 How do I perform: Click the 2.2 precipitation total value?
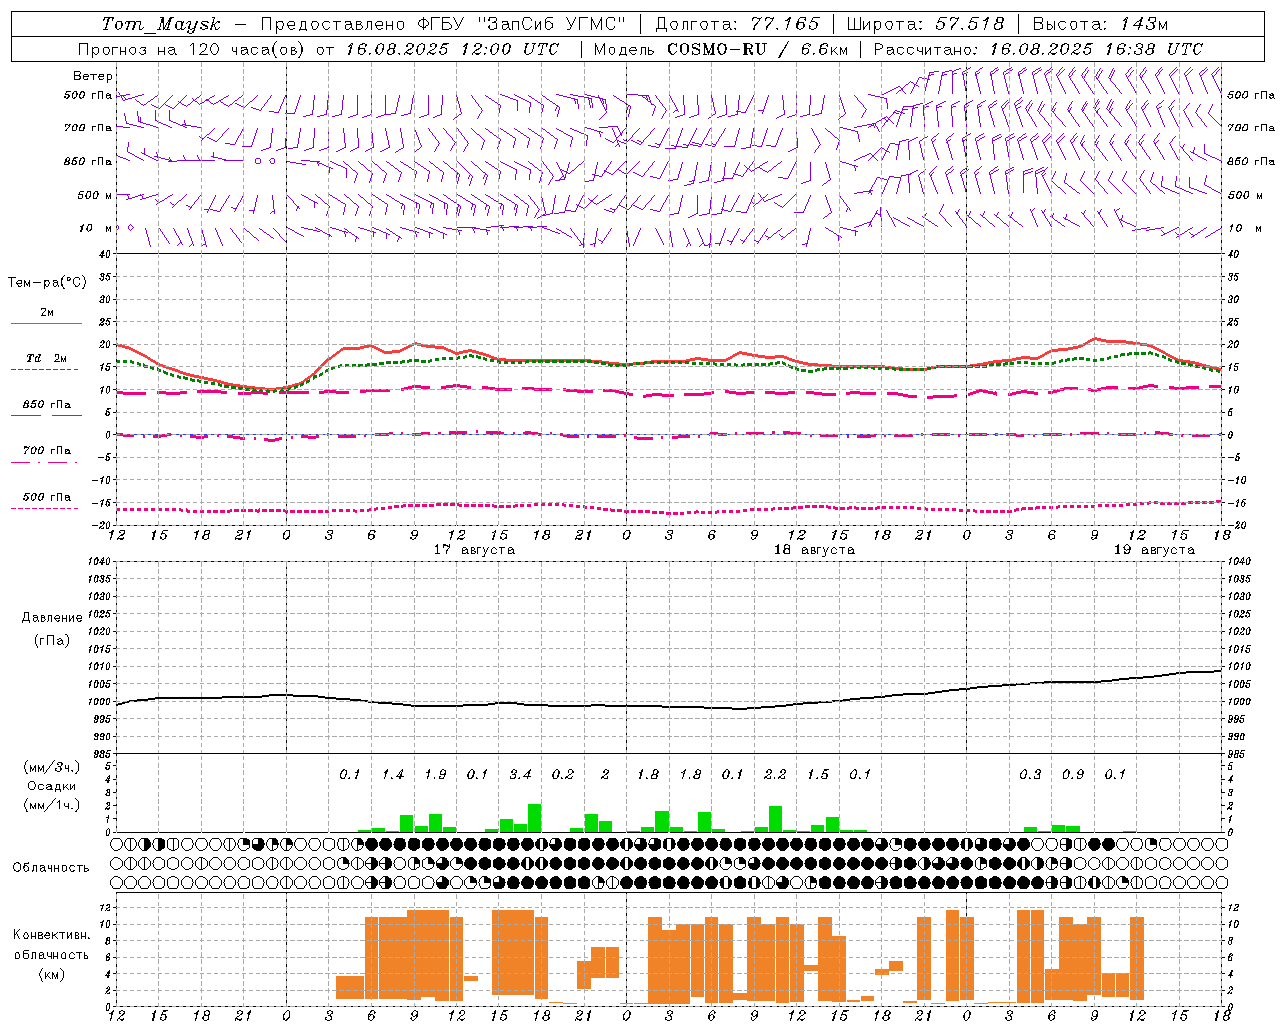point(775,774)
